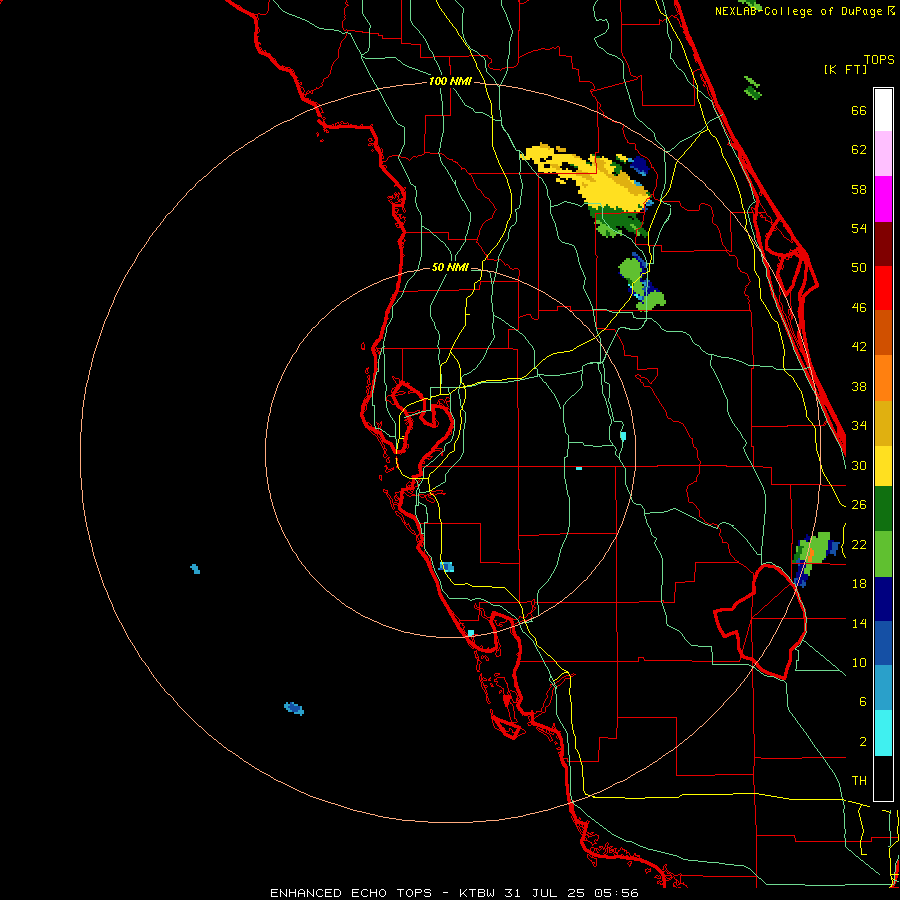This screenshot has width=900, height=900.
Task: Click the white swatch in TOPS legend
Action: (883, 110)
